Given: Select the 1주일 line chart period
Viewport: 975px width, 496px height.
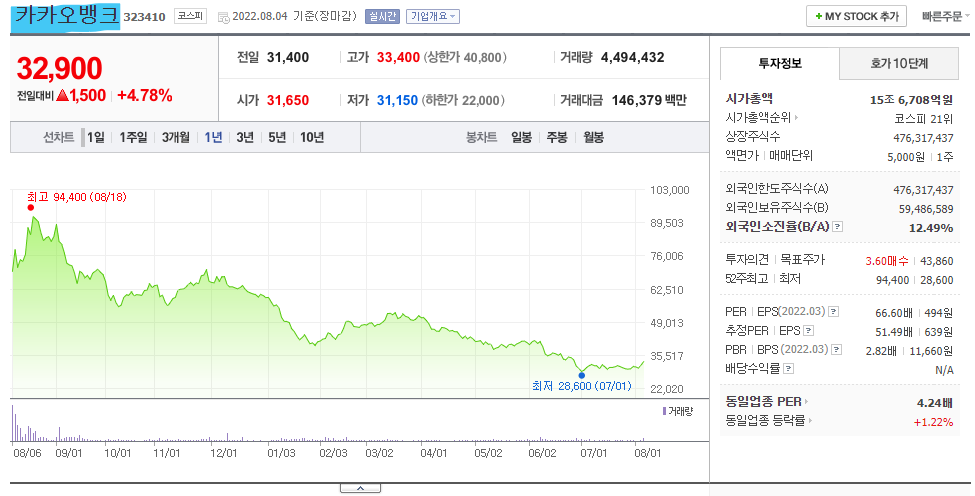Looking at the screenshot, I should pyautogui.click(x=132, y=137).
